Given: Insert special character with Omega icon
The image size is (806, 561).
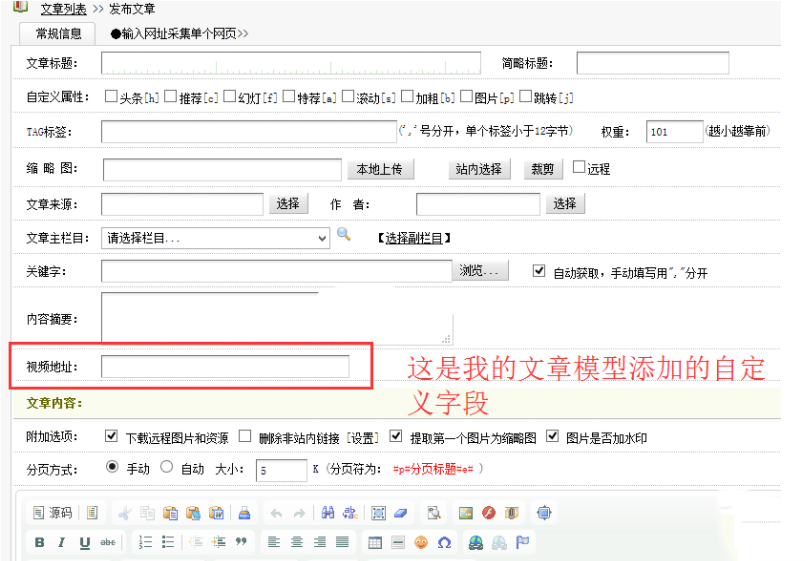Looking at the screenshot, I should click(444, 542).
